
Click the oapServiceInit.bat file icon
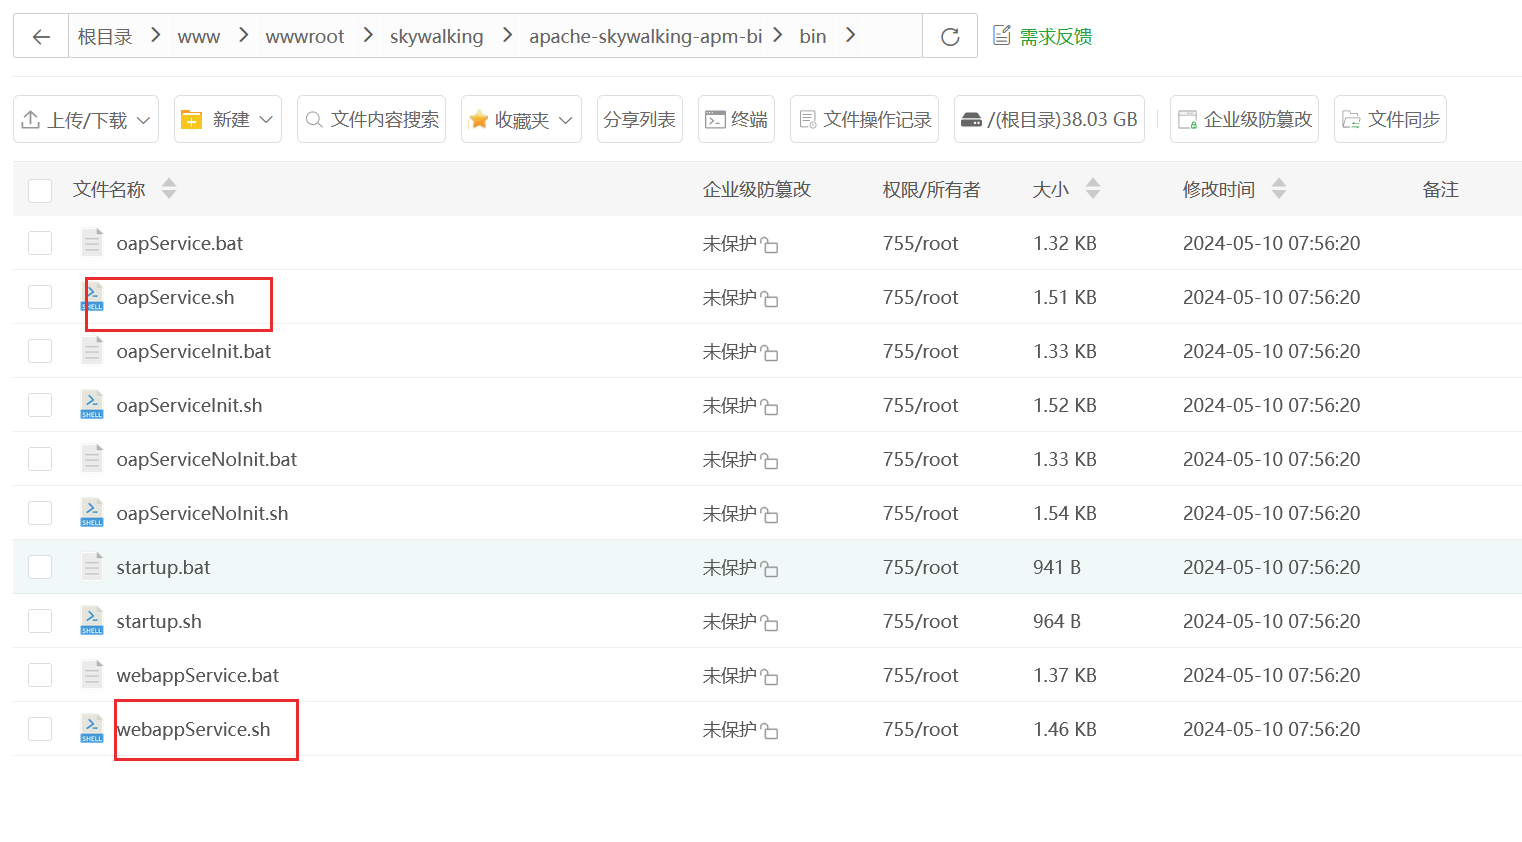point(92,351)
